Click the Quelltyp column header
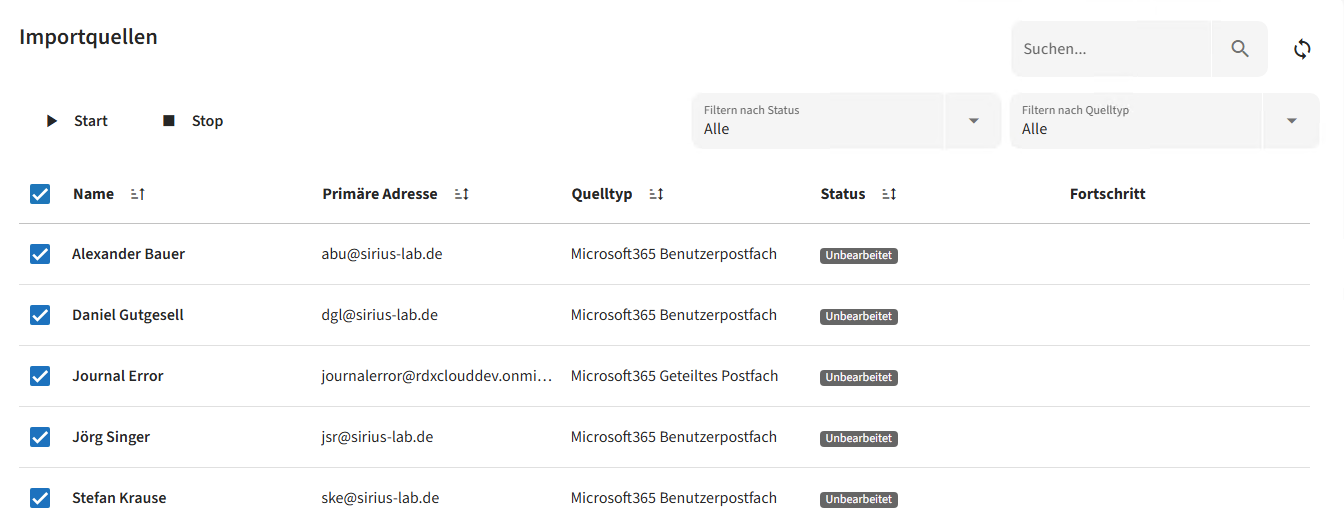Screen dimensions: 1344x528 602,194
